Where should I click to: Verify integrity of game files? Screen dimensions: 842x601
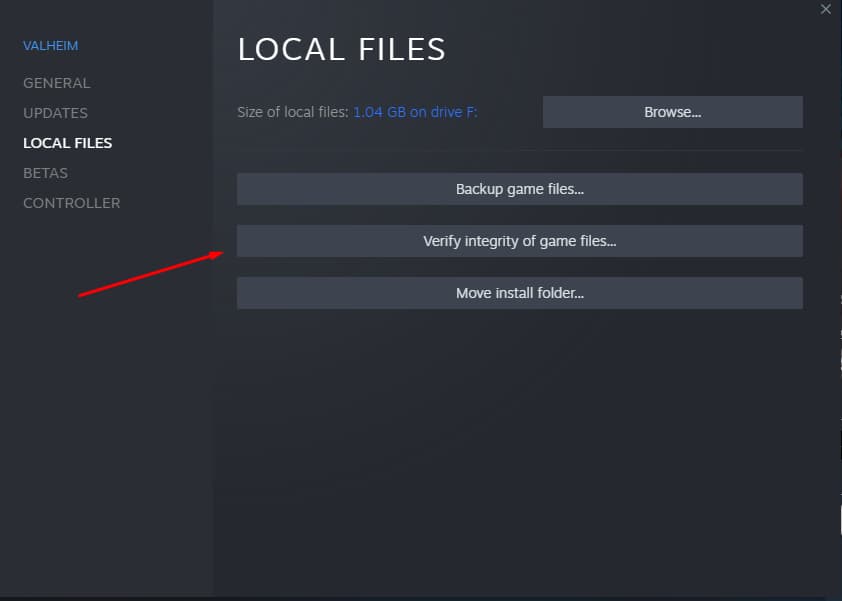click(x=519, y=240)
